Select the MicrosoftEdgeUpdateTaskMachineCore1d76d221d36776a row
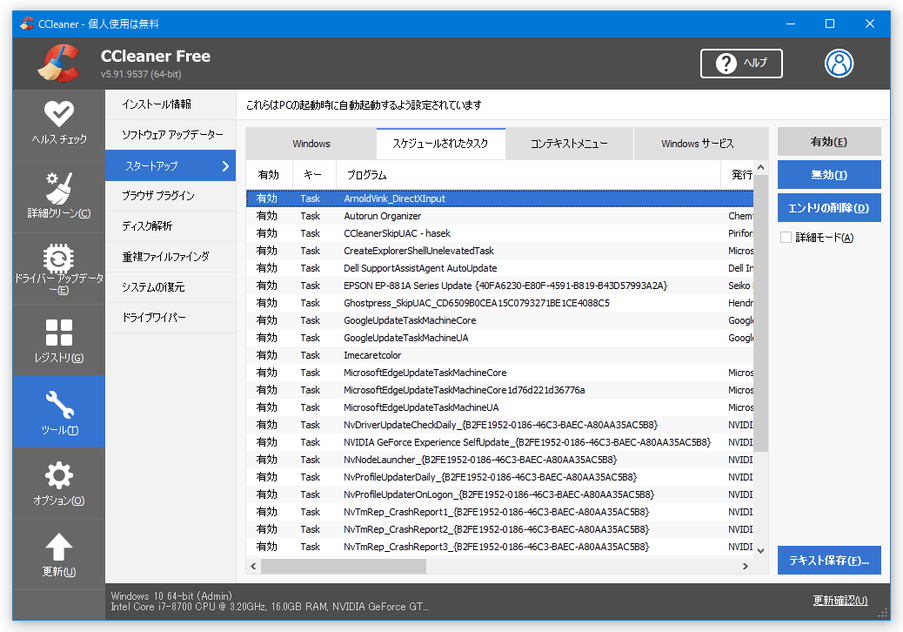Screen dimensions: 903x632 pos(500,390)
